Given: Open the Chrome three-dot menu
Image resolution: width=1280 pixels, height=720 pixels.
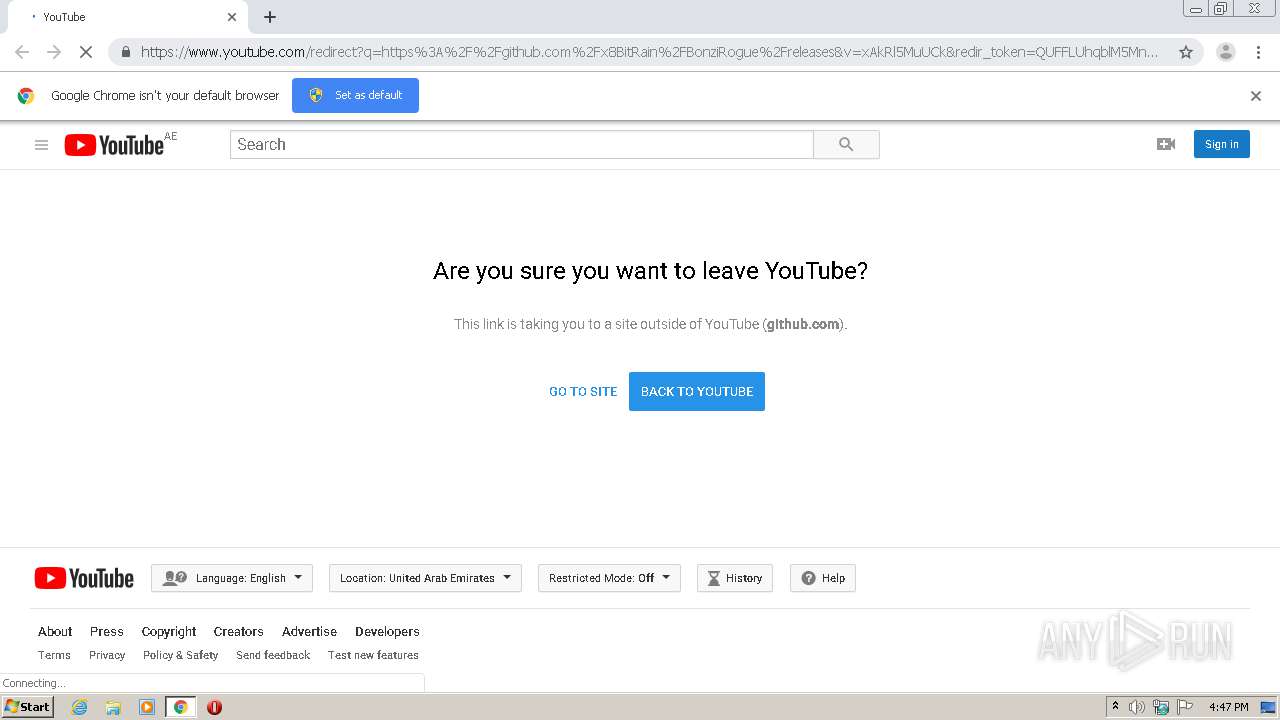Looking at the screenshot, I should tap(1257, 52).
